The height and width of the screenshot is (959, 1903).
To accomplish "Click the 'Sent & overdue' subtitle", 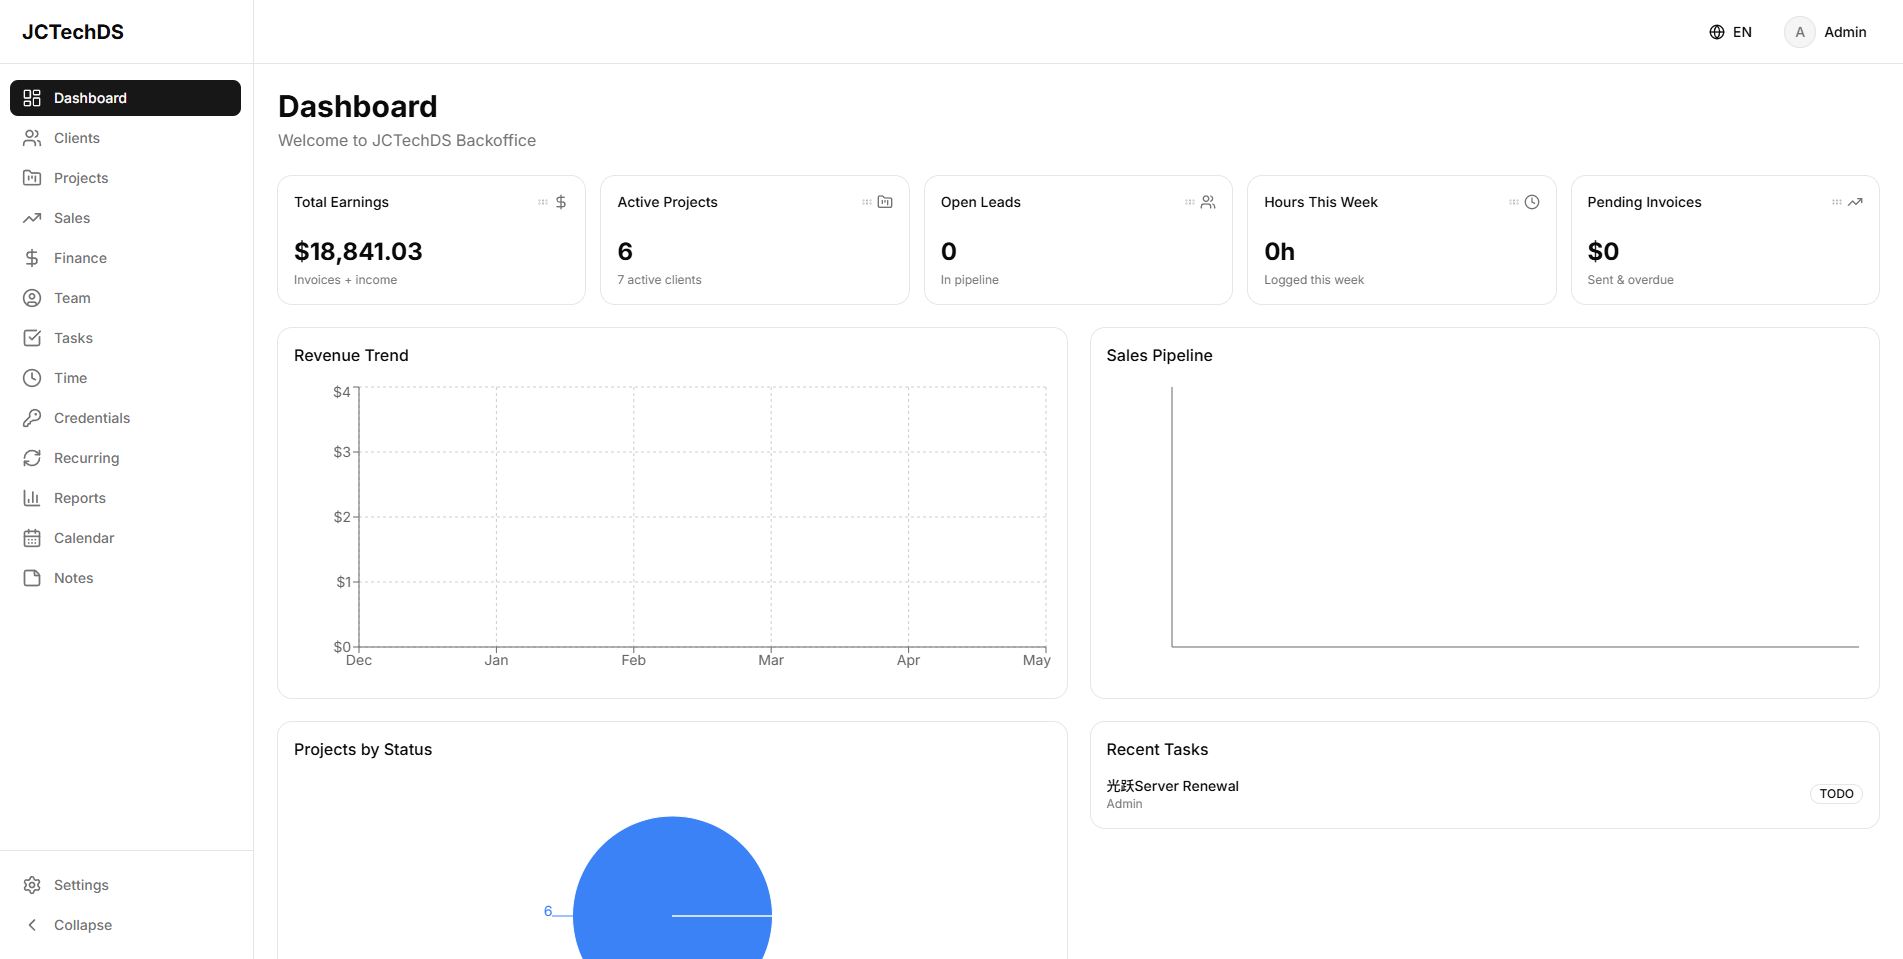I will point(1630,280).
